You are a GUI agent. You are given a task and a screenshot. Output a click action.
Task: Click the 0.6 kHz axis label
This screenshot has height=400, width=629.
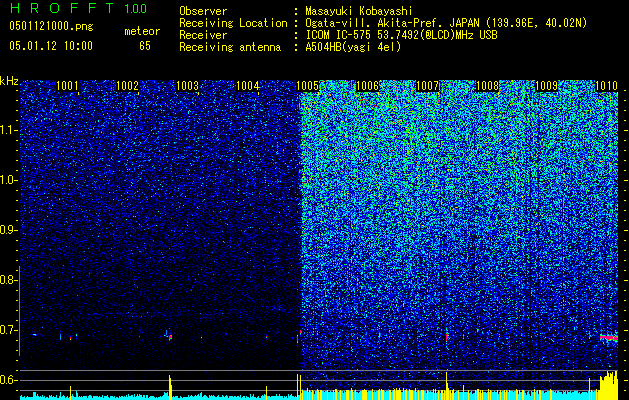[x=9, y=380]
